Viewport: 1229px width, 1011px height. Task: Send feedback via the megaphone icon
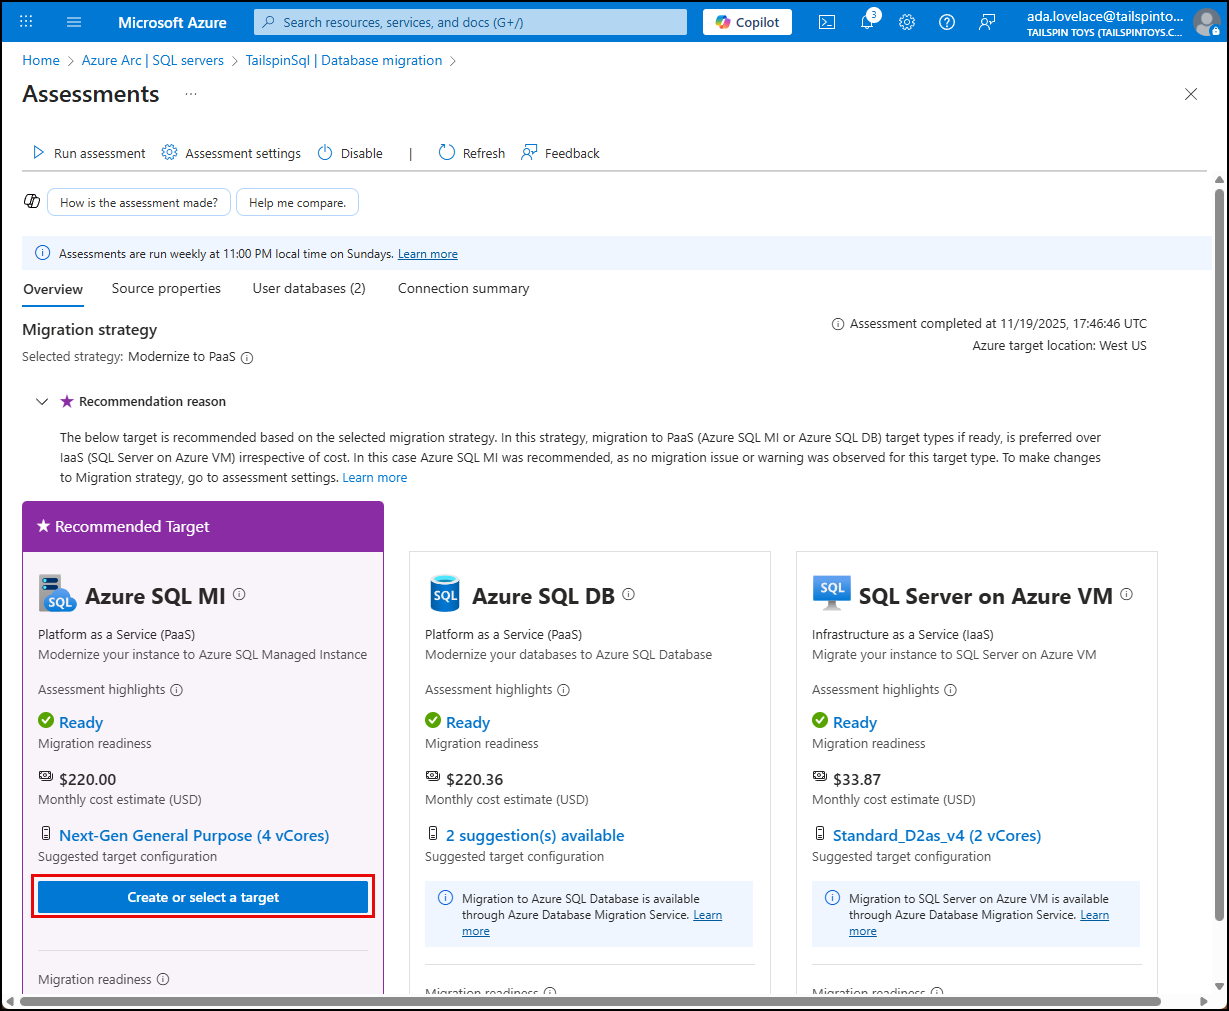coord(987,21)
